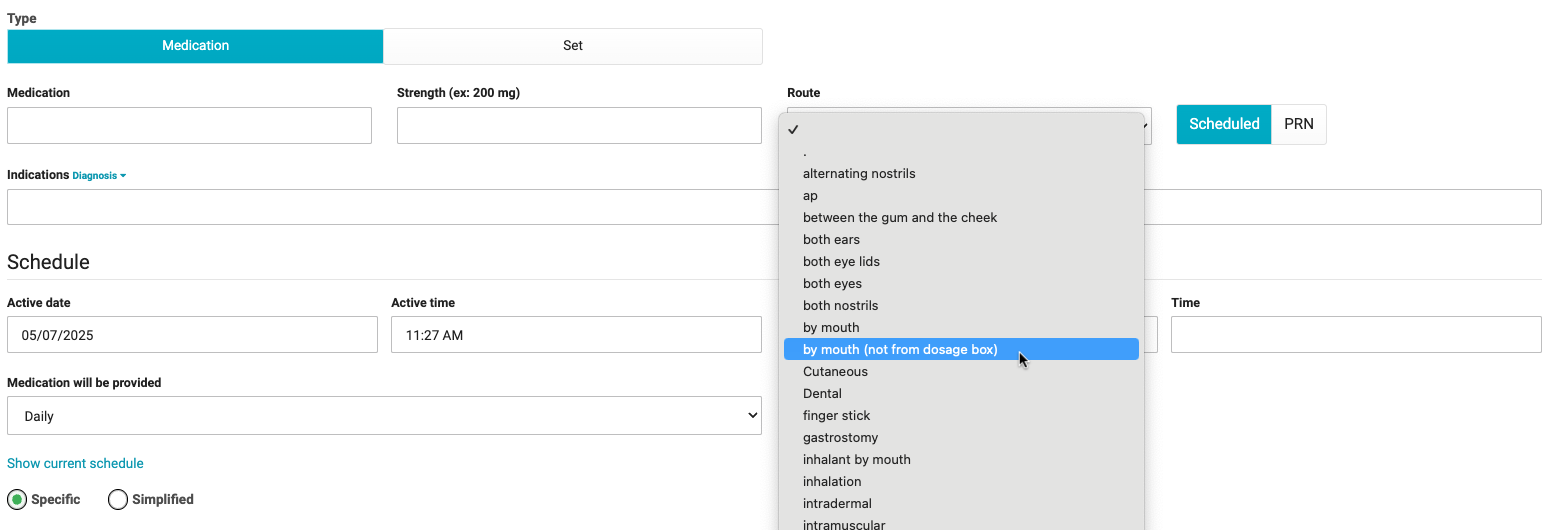This screenshot has height=530, width=1550.
Task: Click into the Medication name field
Action: (x=189, y=126)
